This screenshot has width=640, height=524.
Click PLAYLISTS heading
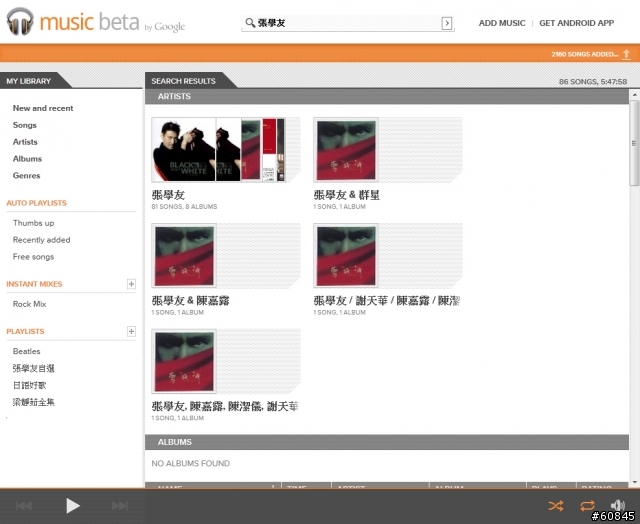tap(25, 331)
